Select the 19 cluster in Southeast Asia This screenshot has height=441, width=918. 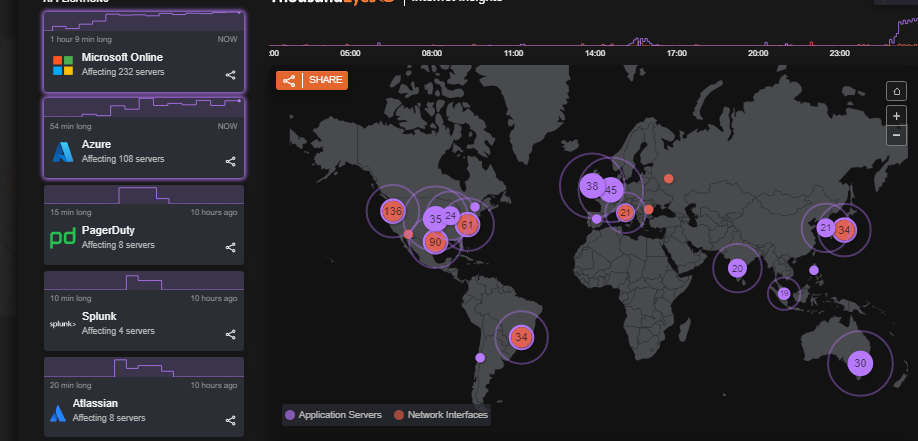(x=784, y=293)
